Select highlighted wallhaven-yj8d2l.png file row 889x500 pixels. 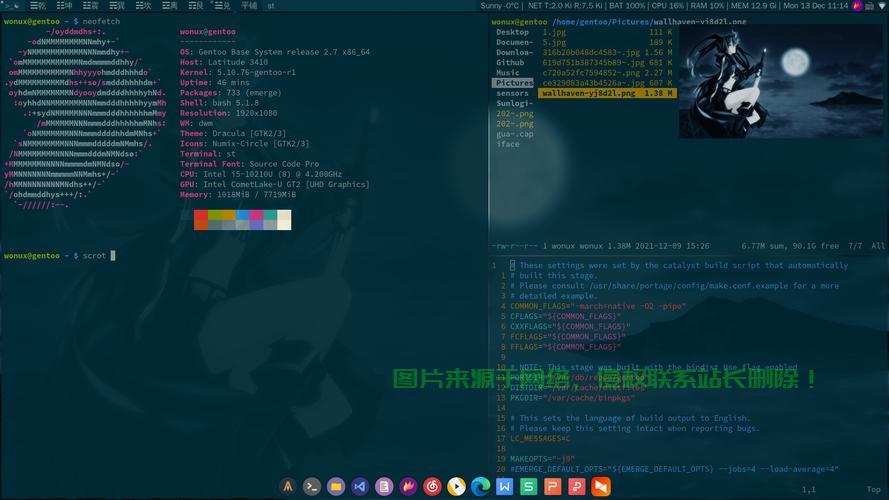click(x=607, y=94)
